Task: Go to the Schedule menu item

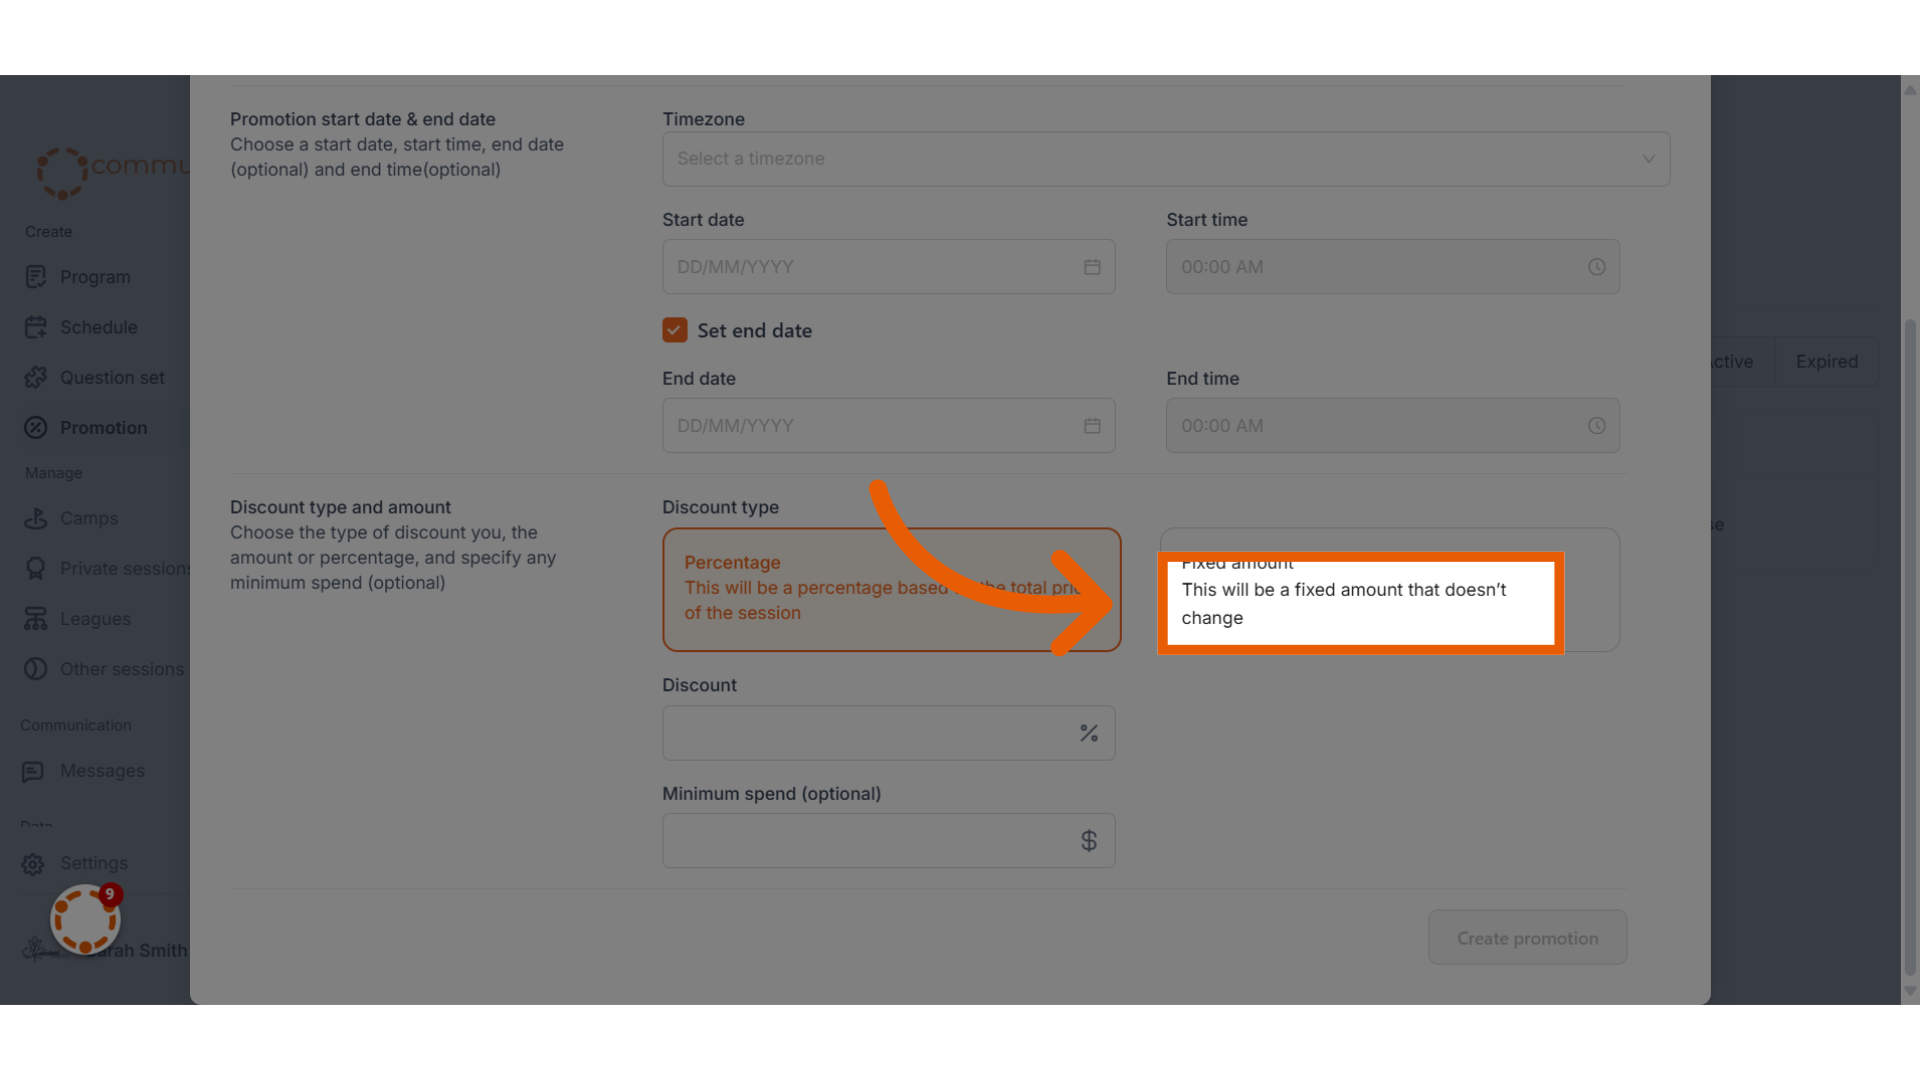Action: click(x=98, y=327)
